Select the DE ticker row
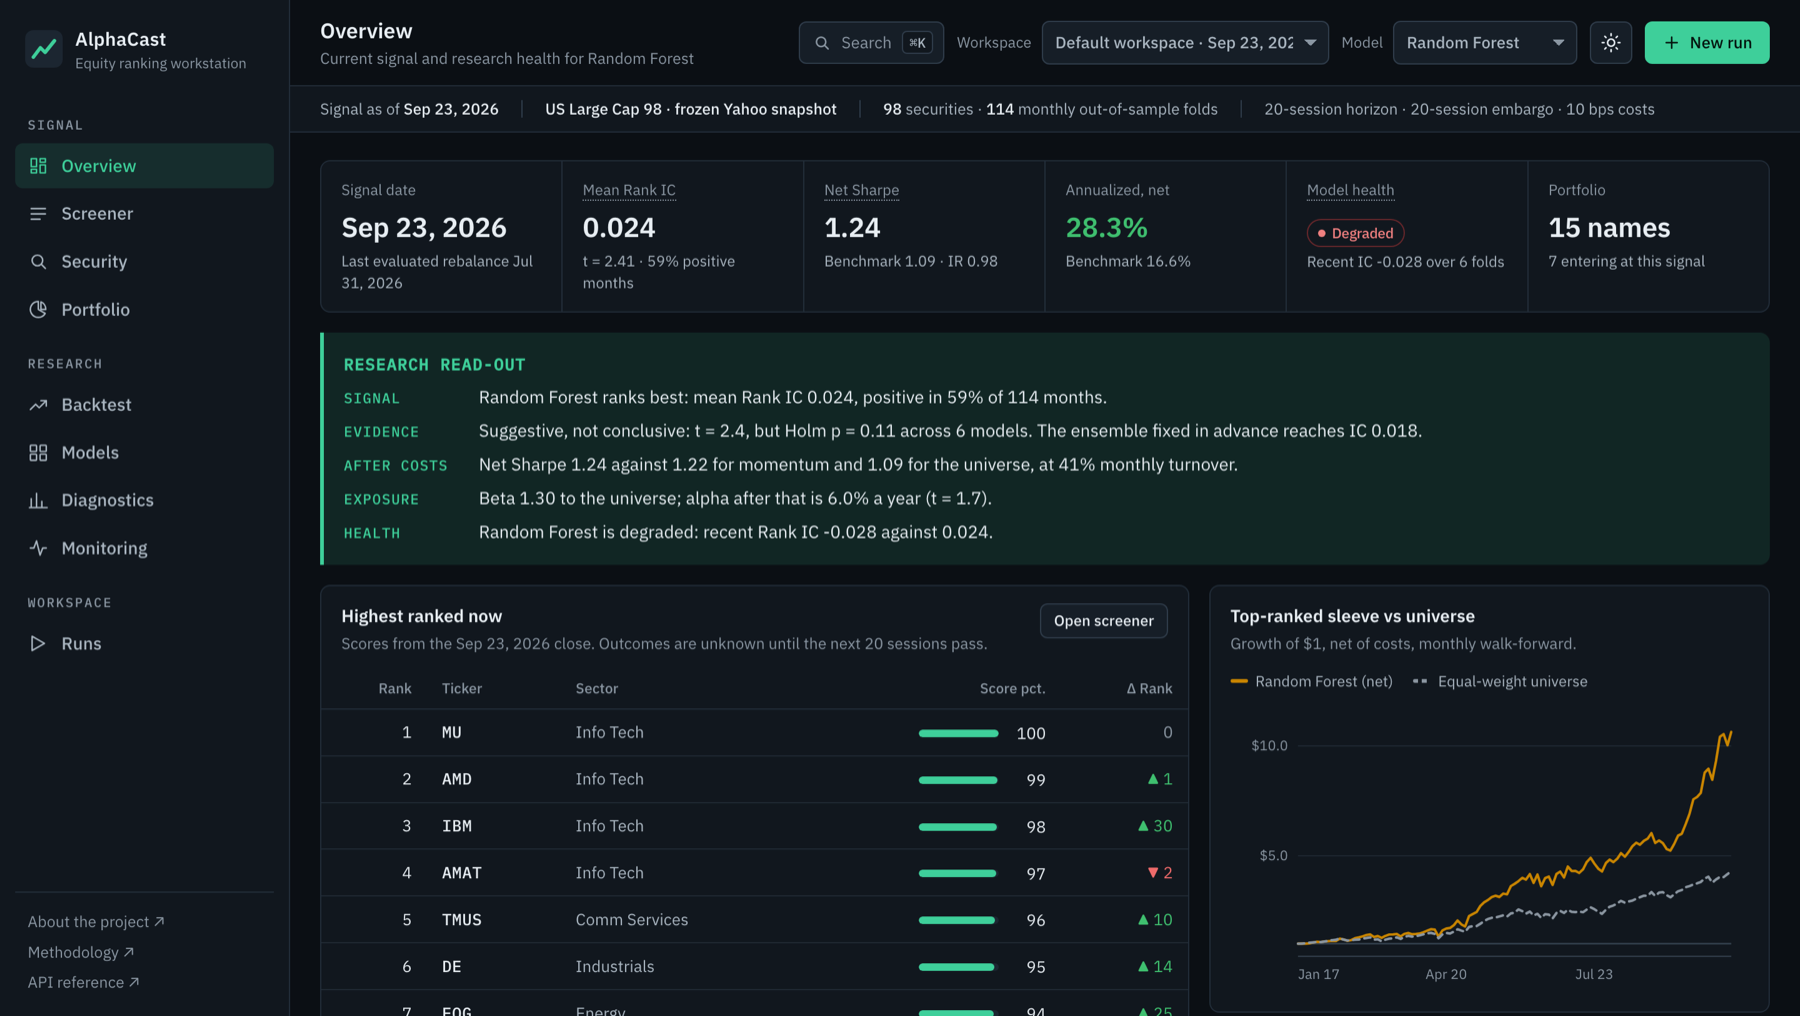The image size is (1800, 1016). (754, 967)
